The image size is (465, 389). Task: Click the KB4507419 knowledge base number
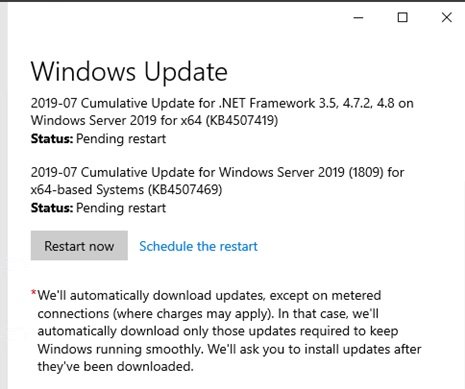tap(242, 120)
